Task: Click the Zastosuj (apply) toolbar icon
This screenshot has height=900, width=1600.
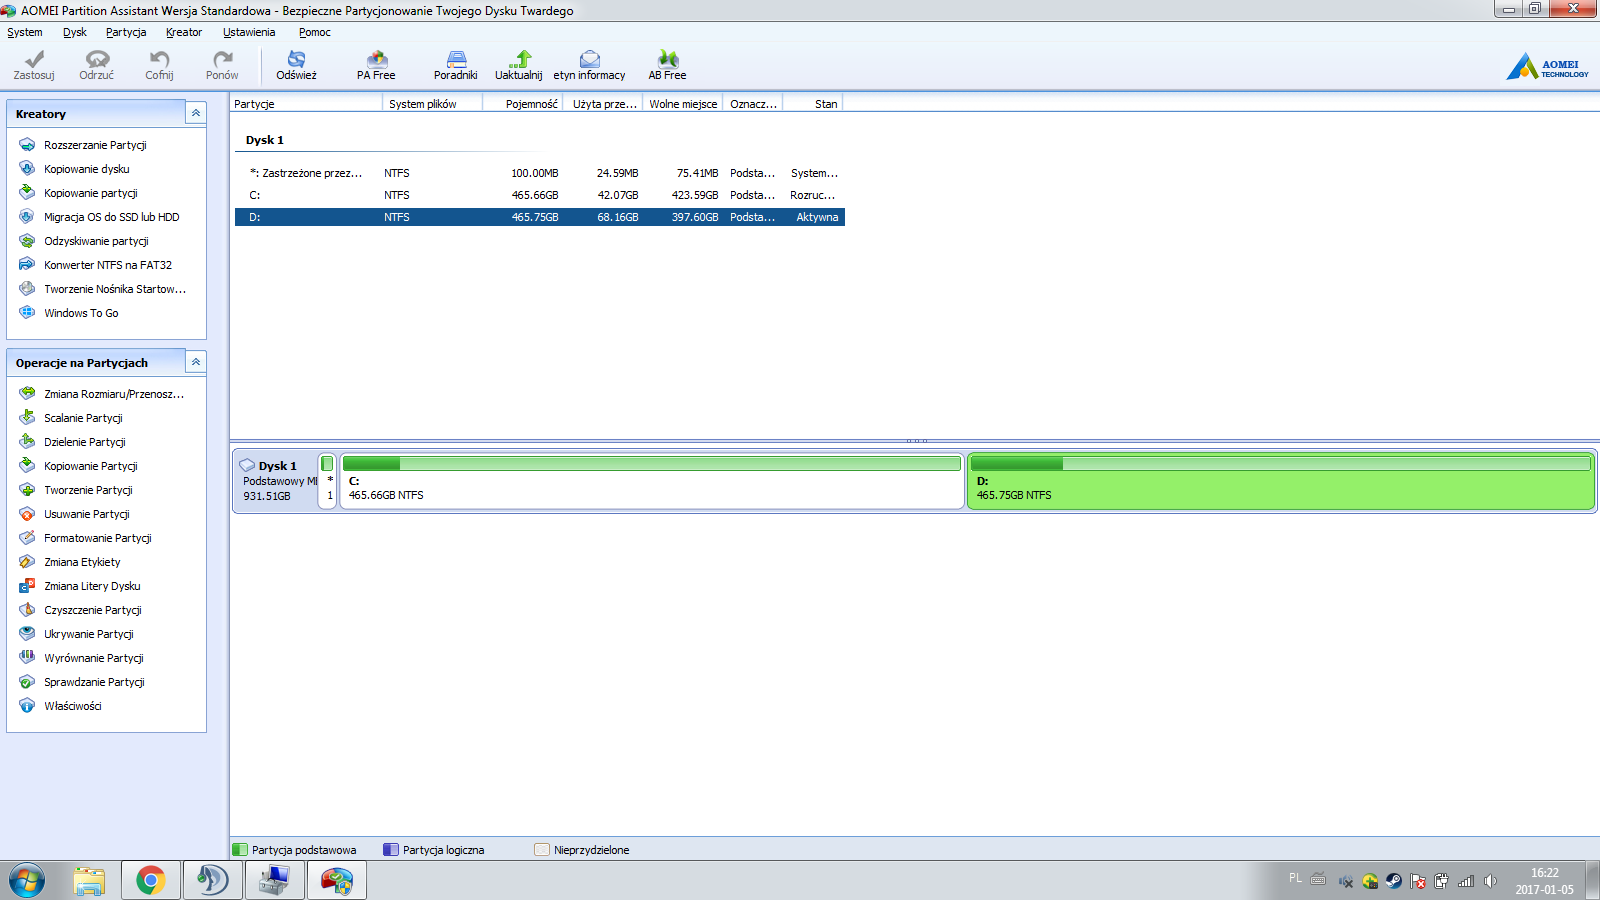Action: [34, 65]
